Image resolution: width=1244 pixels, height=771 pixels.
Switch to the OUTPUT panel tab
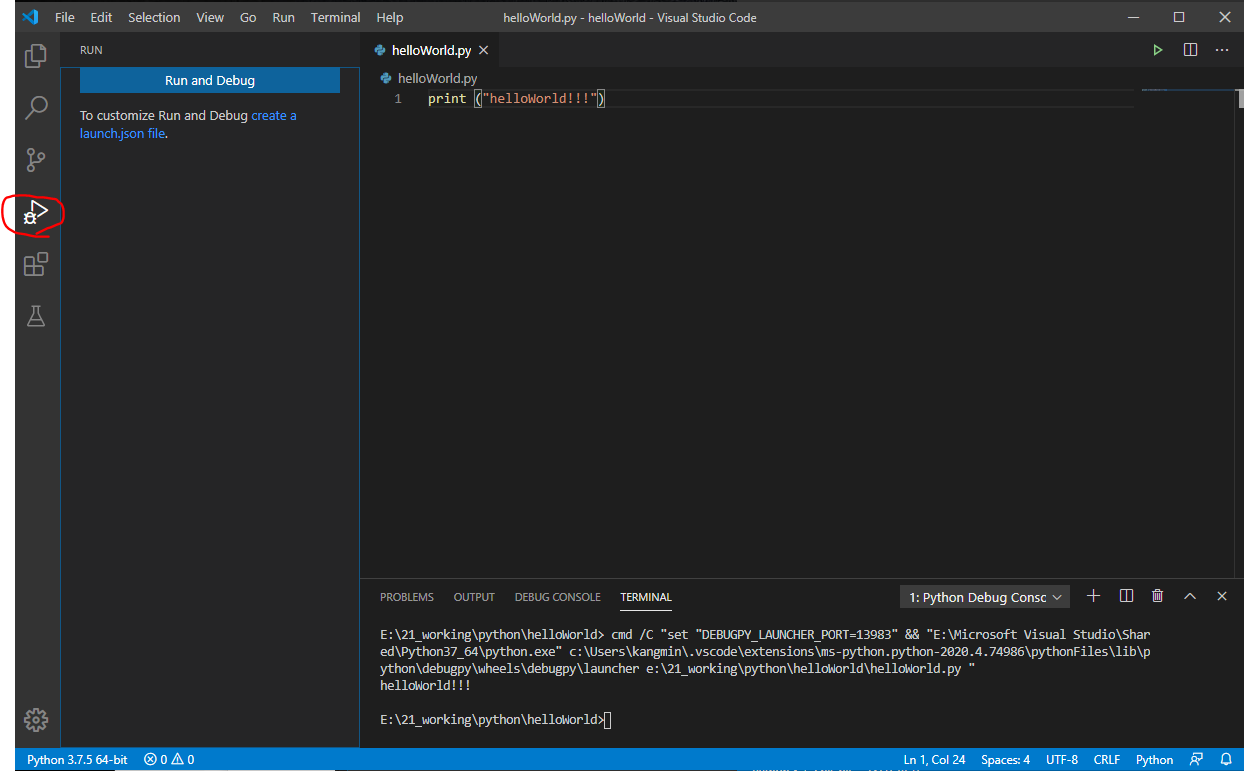pos(474,597)
